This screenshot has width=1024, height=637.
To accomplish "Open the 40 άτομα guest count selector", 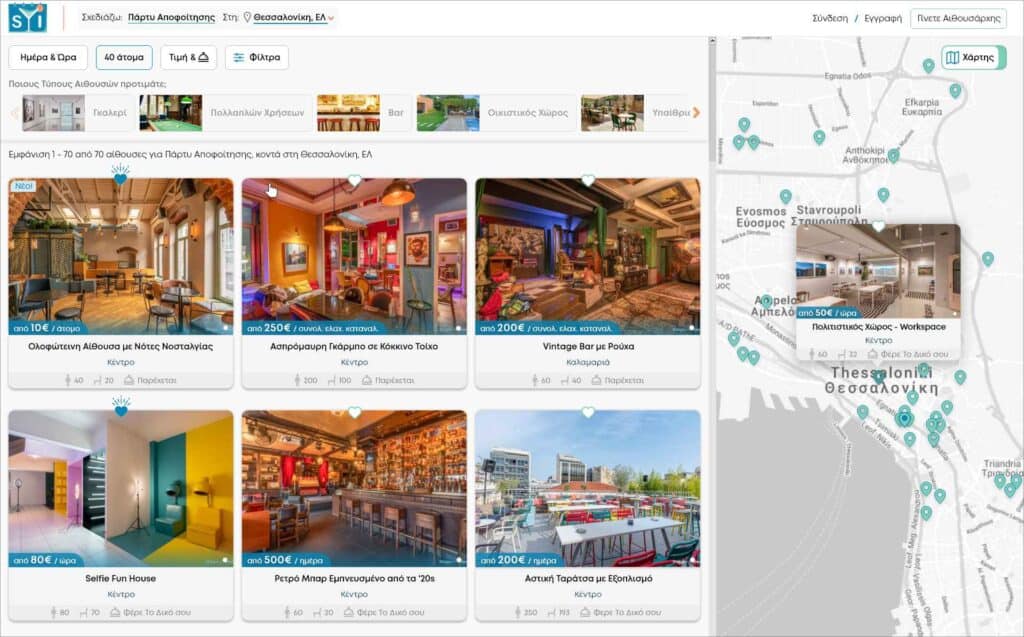I will click(124, 57).
